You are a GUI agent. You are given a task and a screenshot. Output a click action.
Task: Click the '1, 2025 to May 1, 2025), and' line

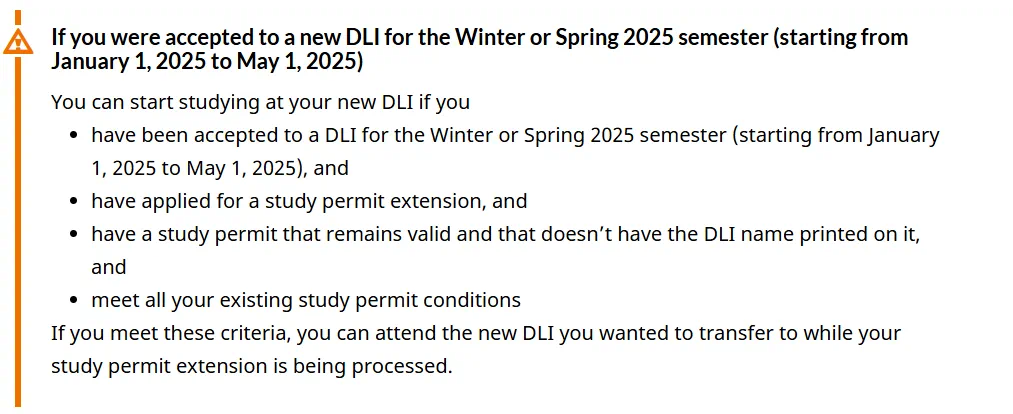click(220, 169)
